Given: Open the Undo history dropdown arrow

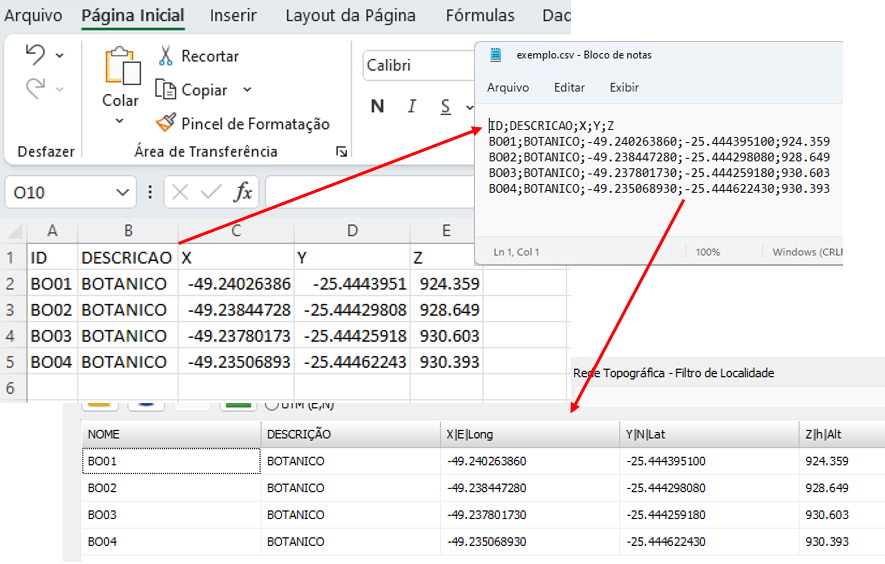Looking at the screenshot, I should pos(60,55).
